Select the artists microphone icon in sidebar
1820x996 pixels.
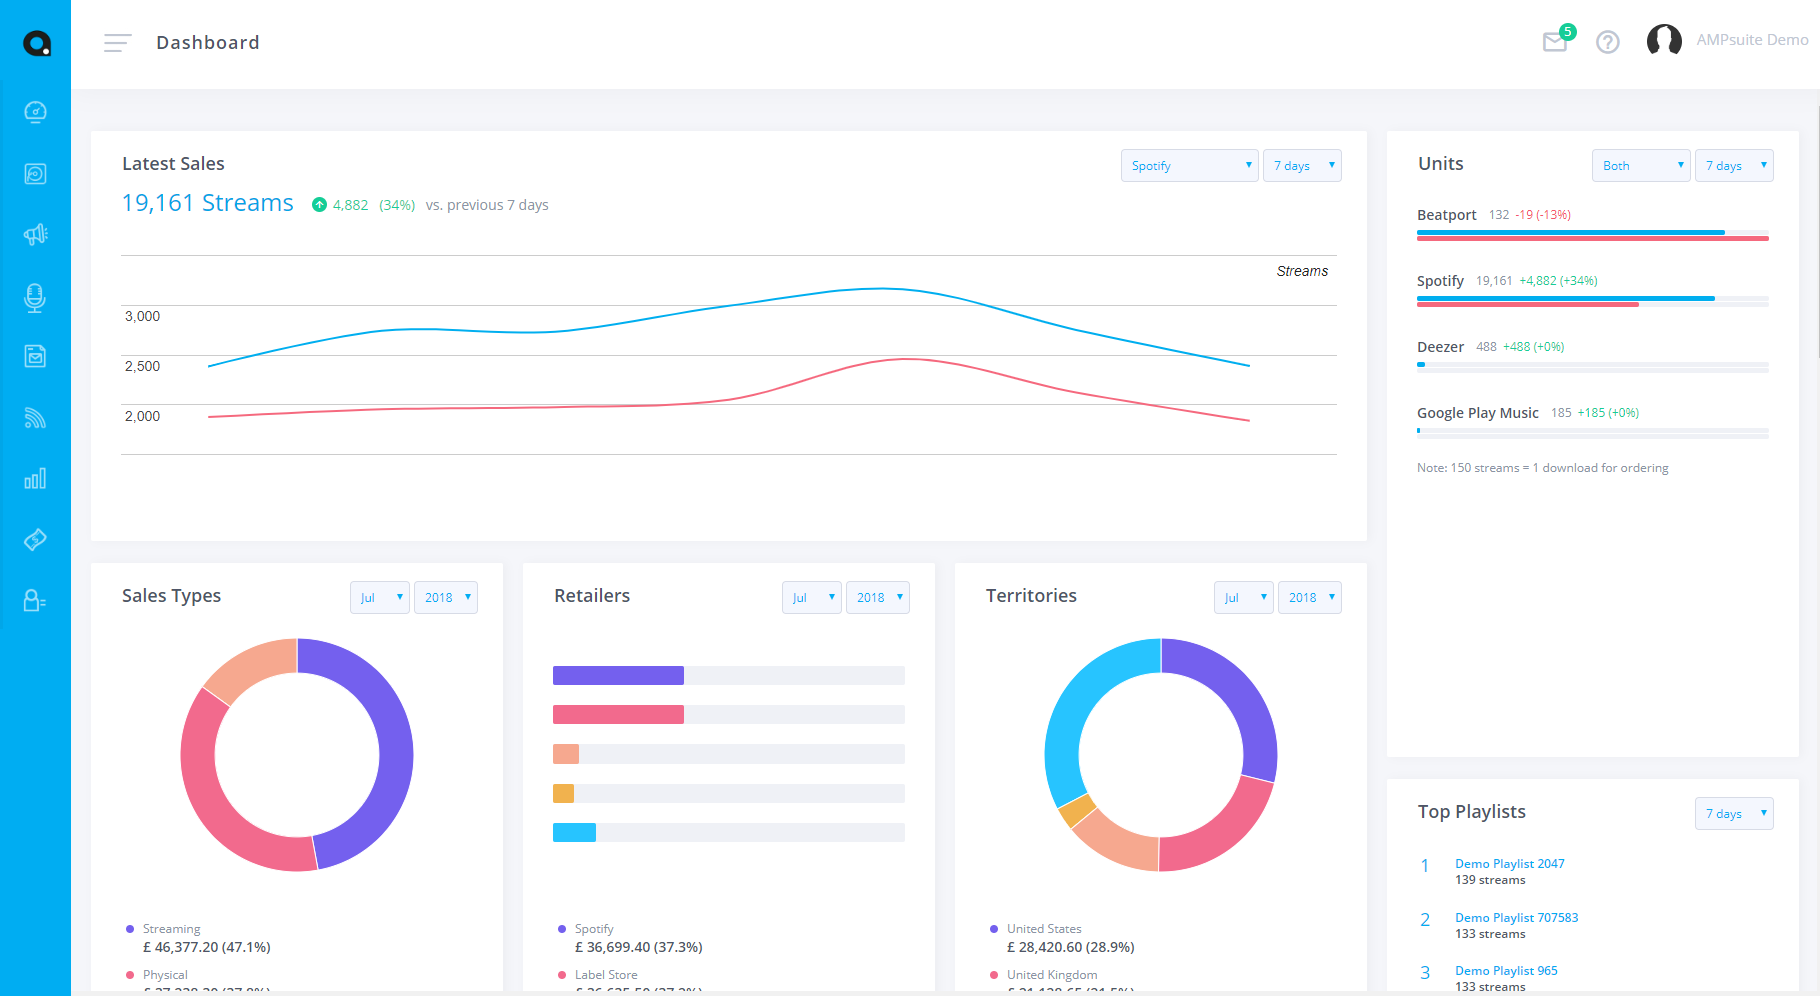[35, 298]
